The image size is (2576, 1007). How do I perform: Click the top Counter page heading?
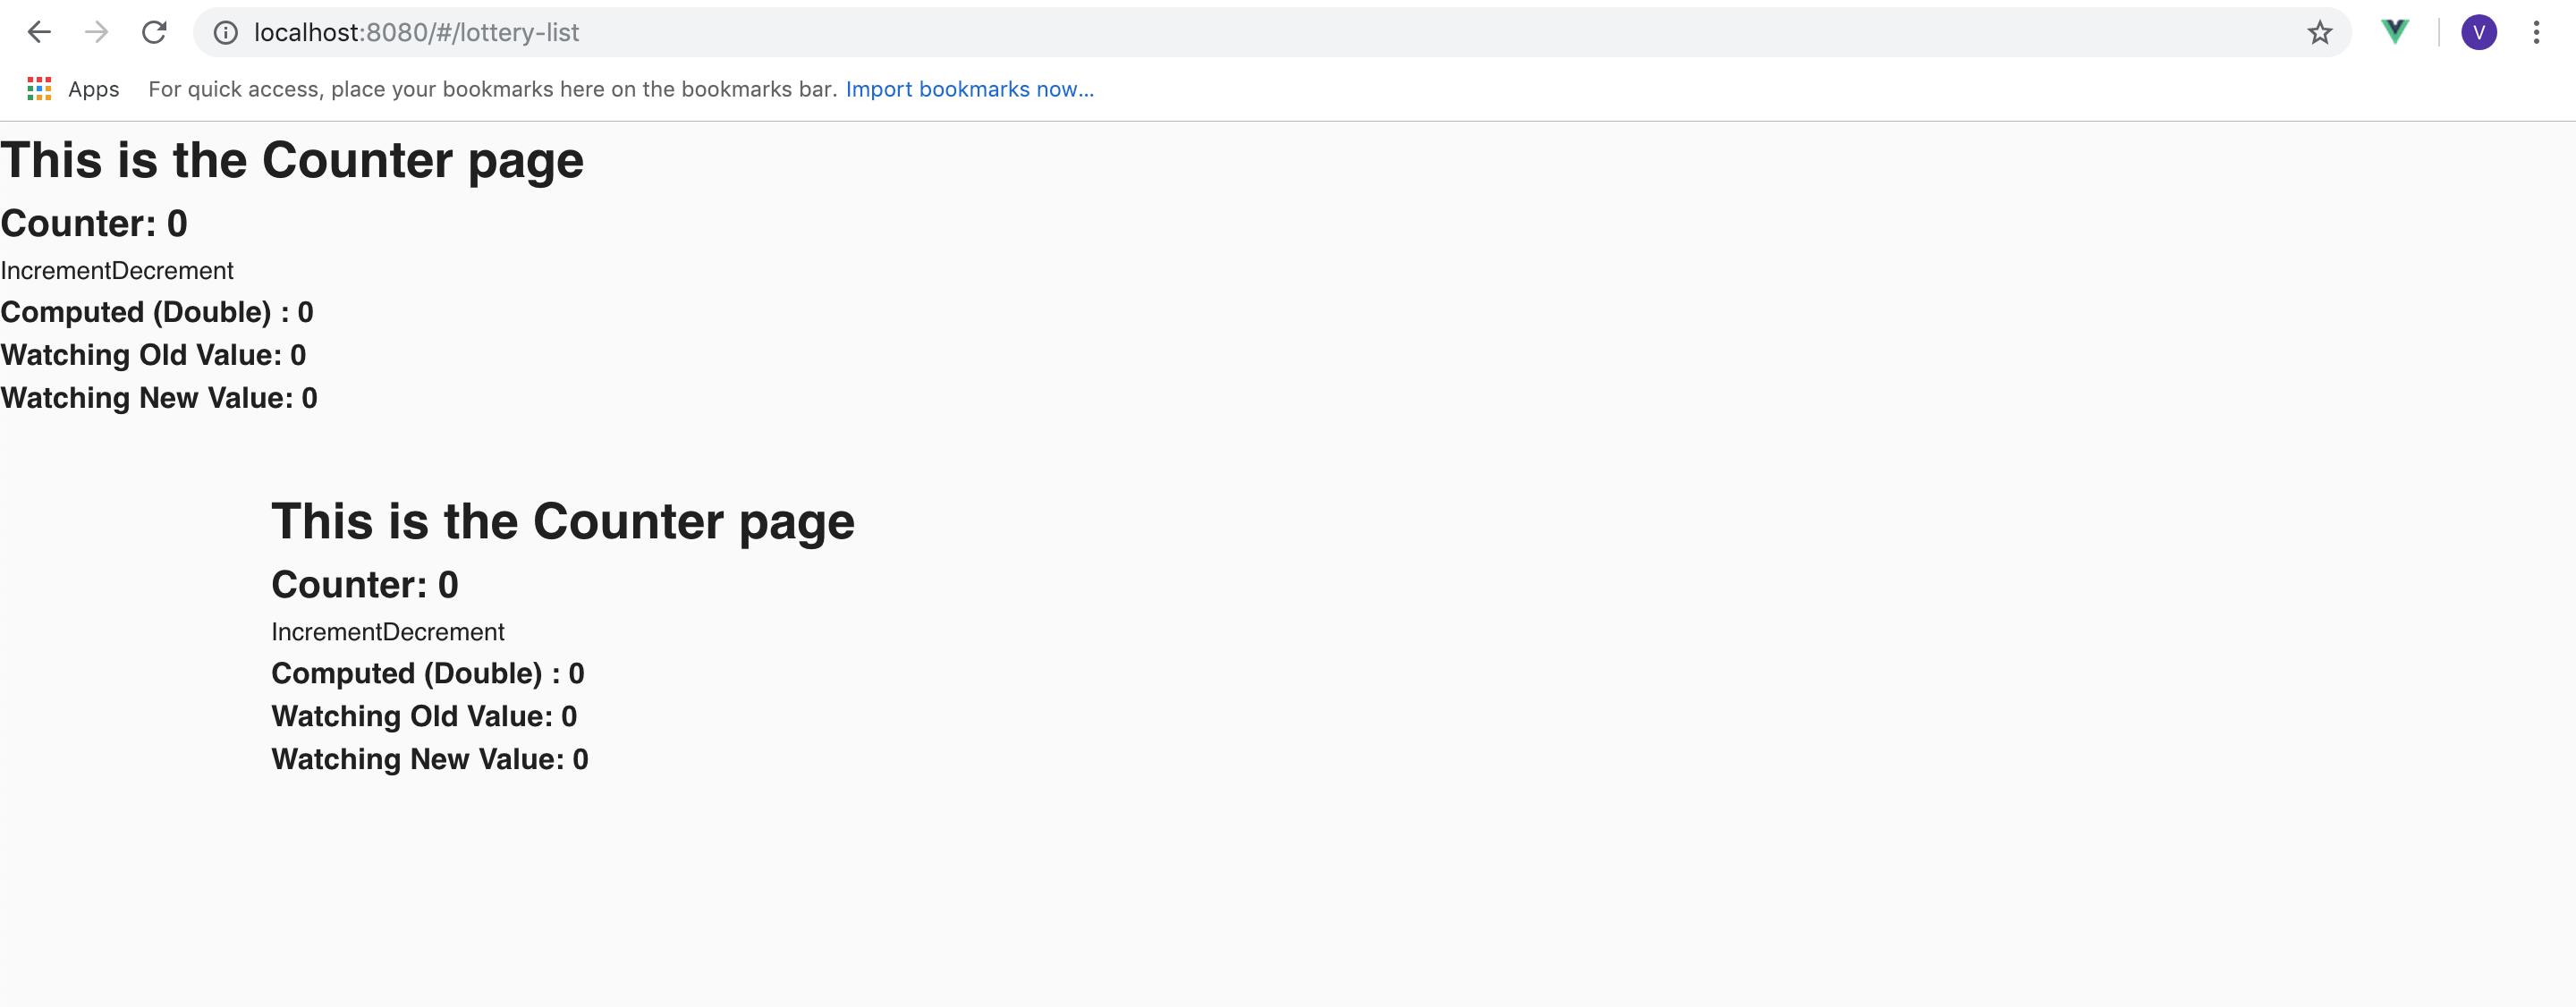tap(292, 160)
